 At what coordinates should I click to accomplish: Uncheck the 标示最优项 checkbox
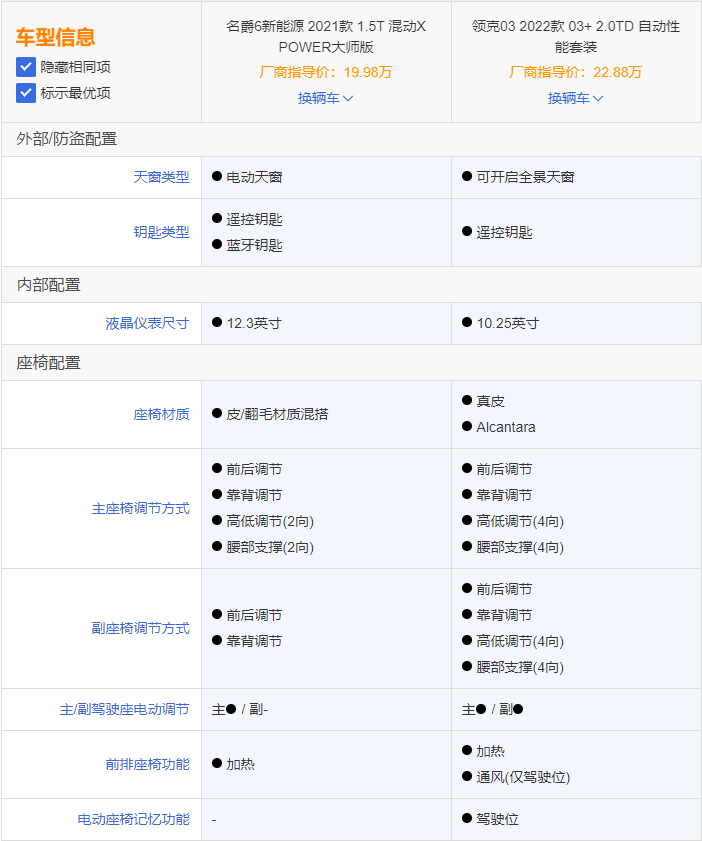coord(26,93)
